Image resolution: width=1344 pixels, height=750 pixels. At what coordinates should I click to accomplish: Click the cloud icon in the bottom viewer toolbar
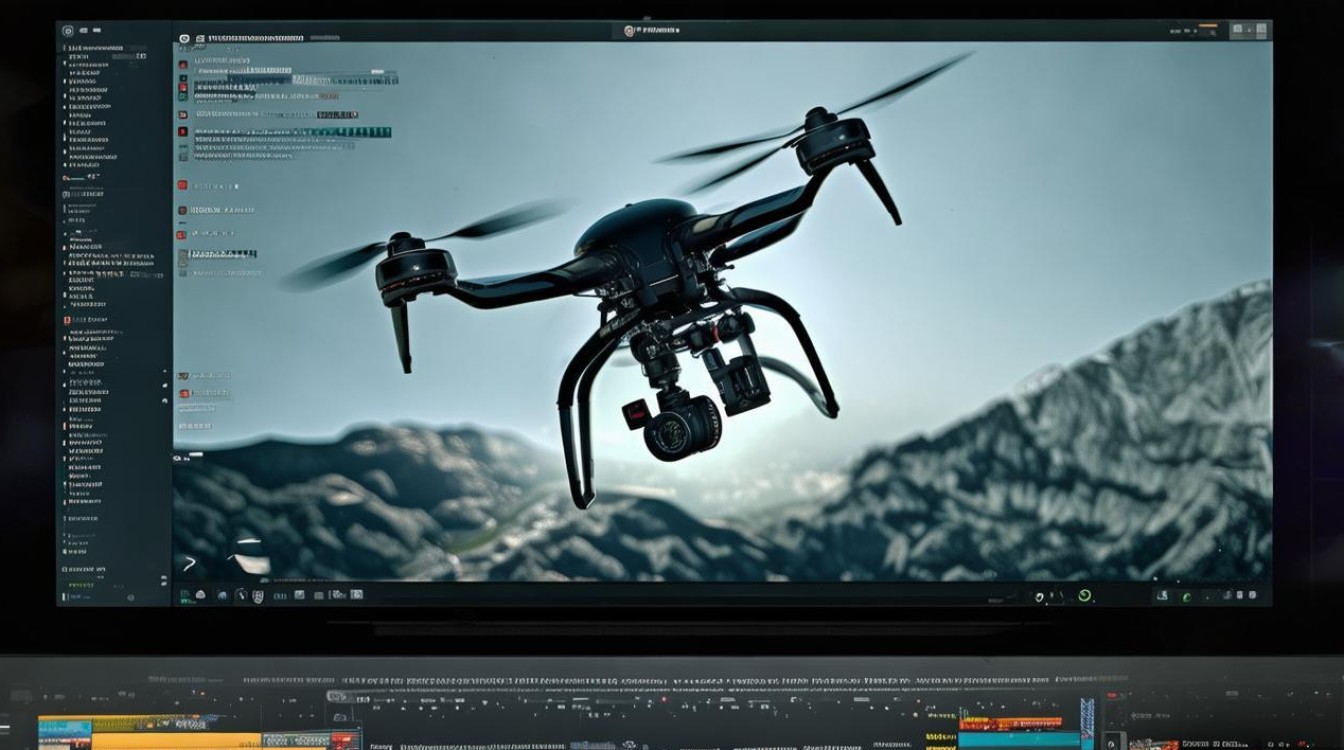tap(201, 595)
